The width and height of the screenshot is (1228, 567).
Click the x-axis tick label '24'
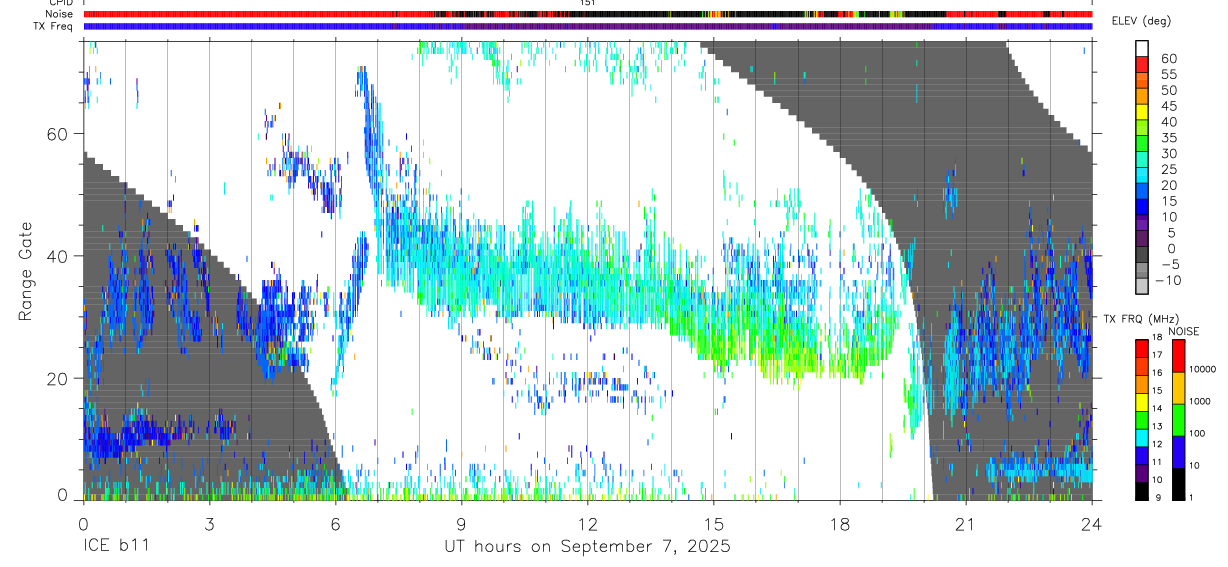(x=1092, y=523)
